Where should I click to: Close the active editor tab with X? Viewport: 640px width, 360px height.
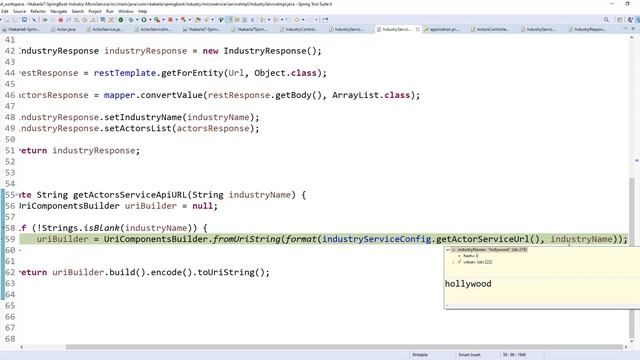418,29
